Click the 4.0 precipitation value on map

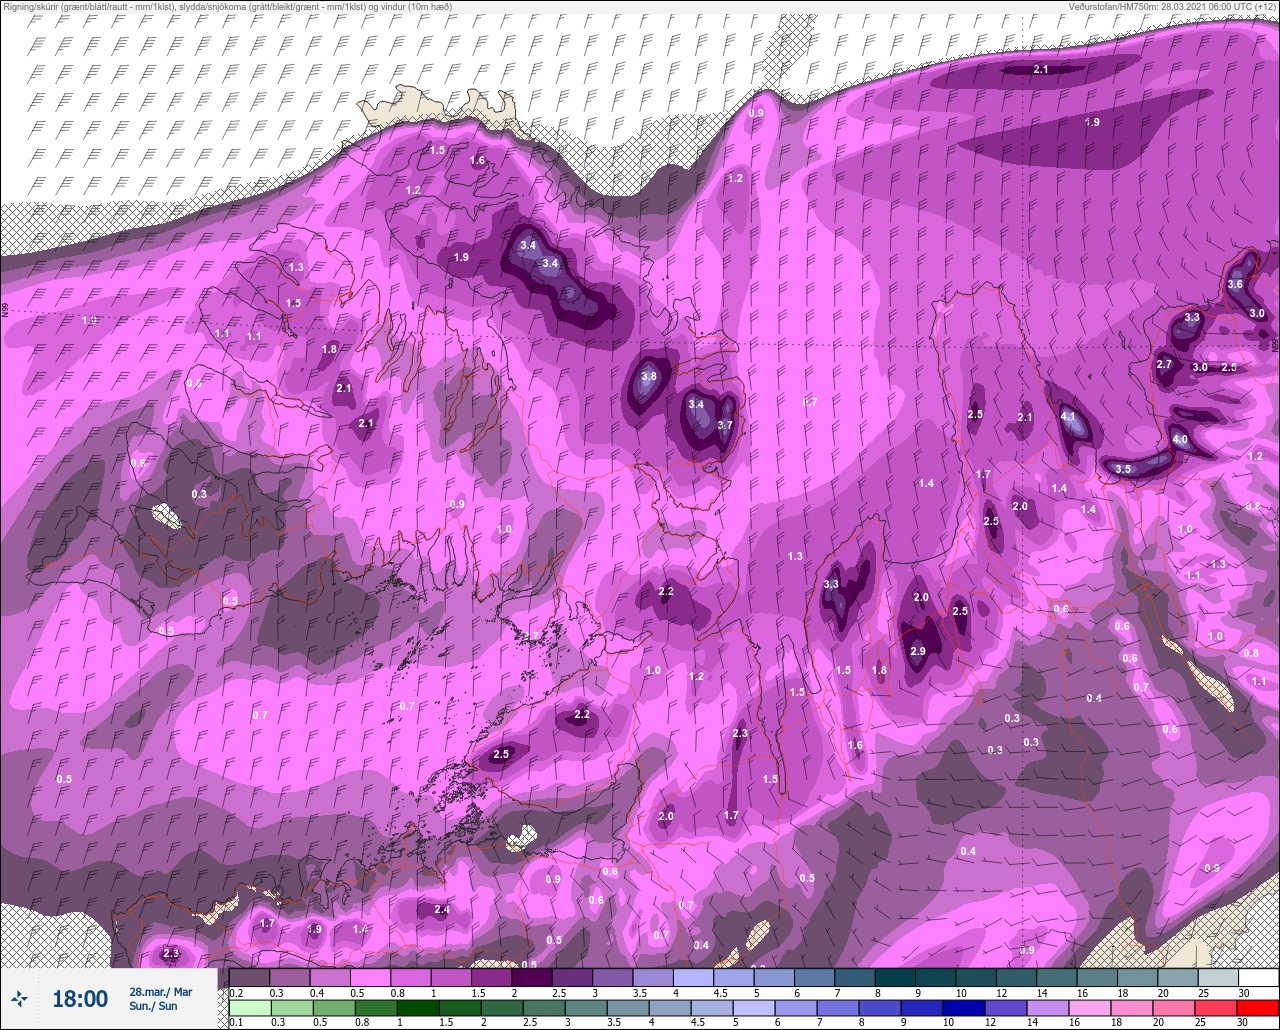click(x=1180, y=439)
